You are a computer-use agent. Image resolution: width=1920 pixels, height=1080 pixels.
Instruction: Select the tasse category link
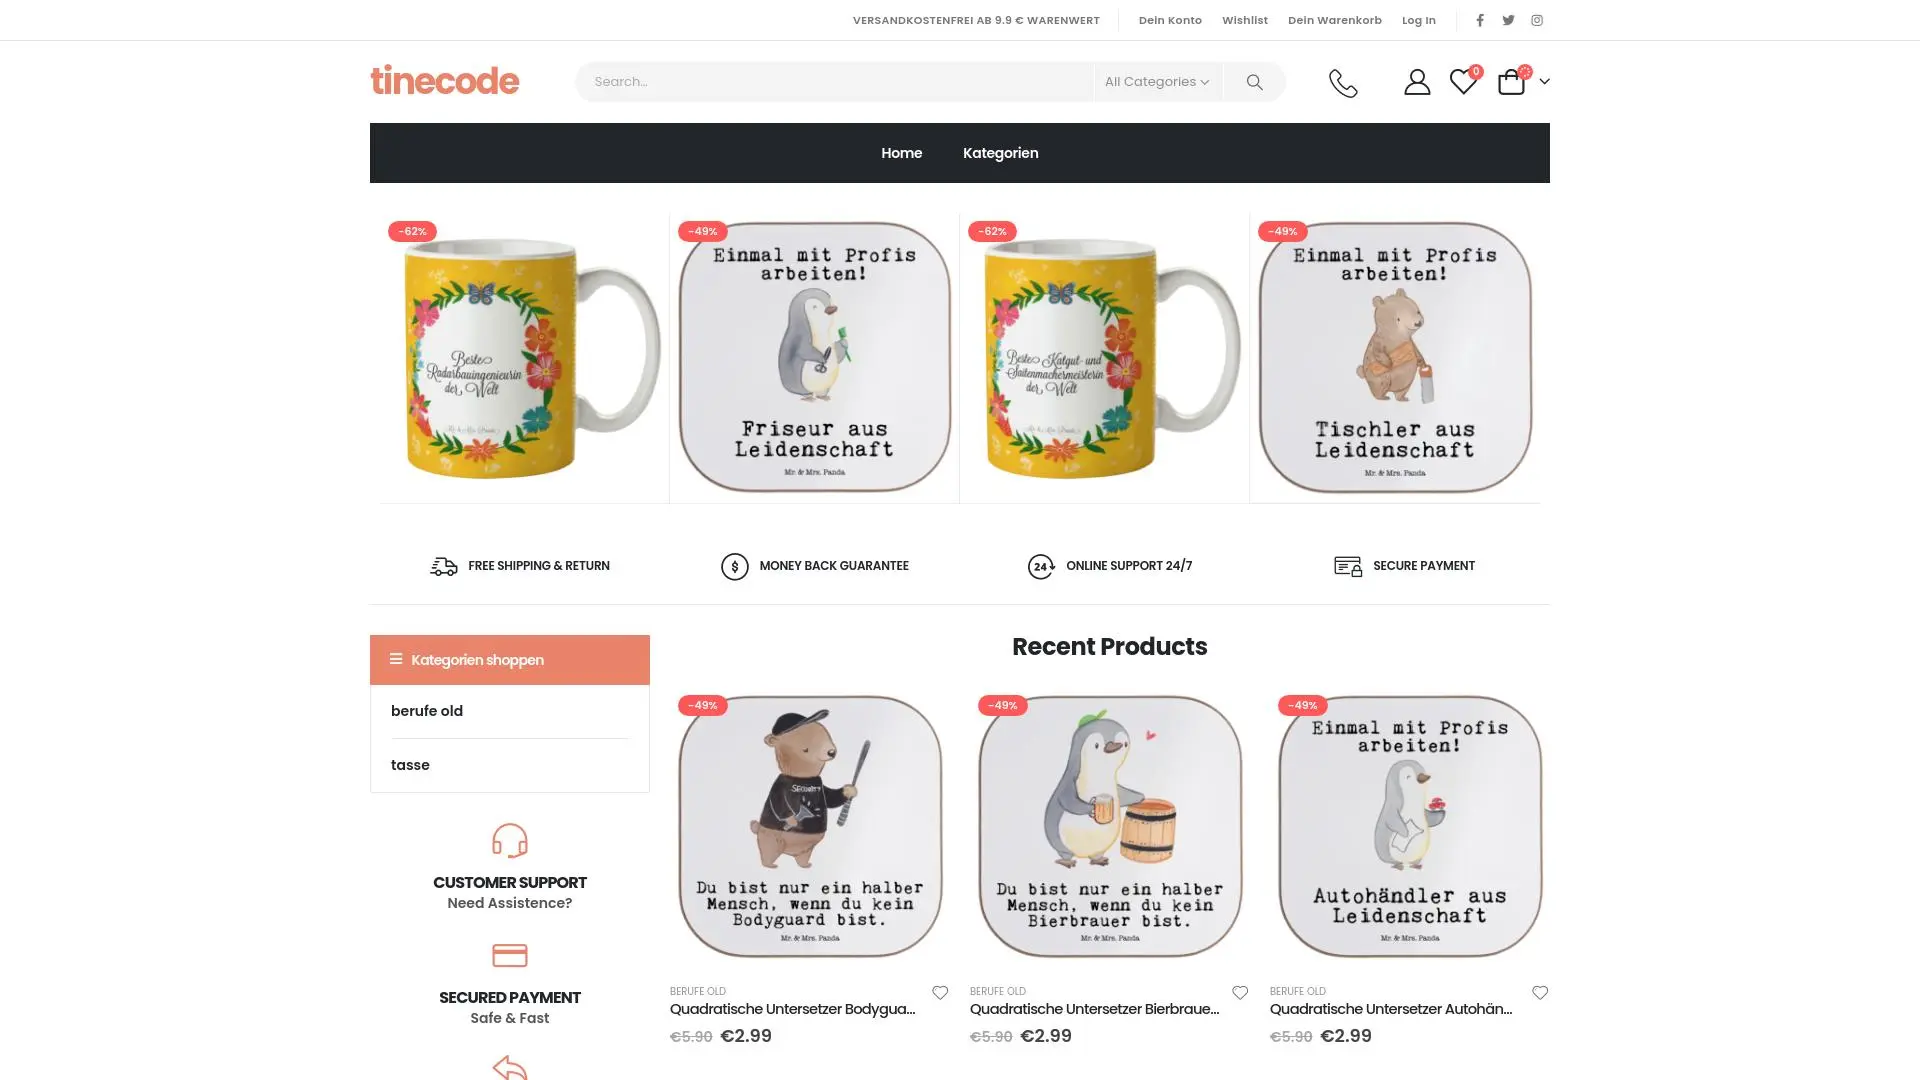[x=410, y=765]
